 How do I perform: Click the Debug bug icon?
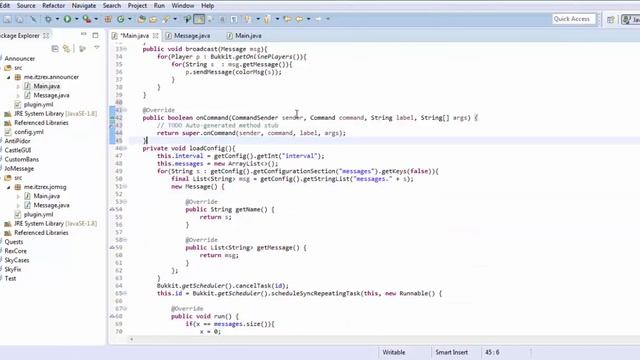[48, 19]
